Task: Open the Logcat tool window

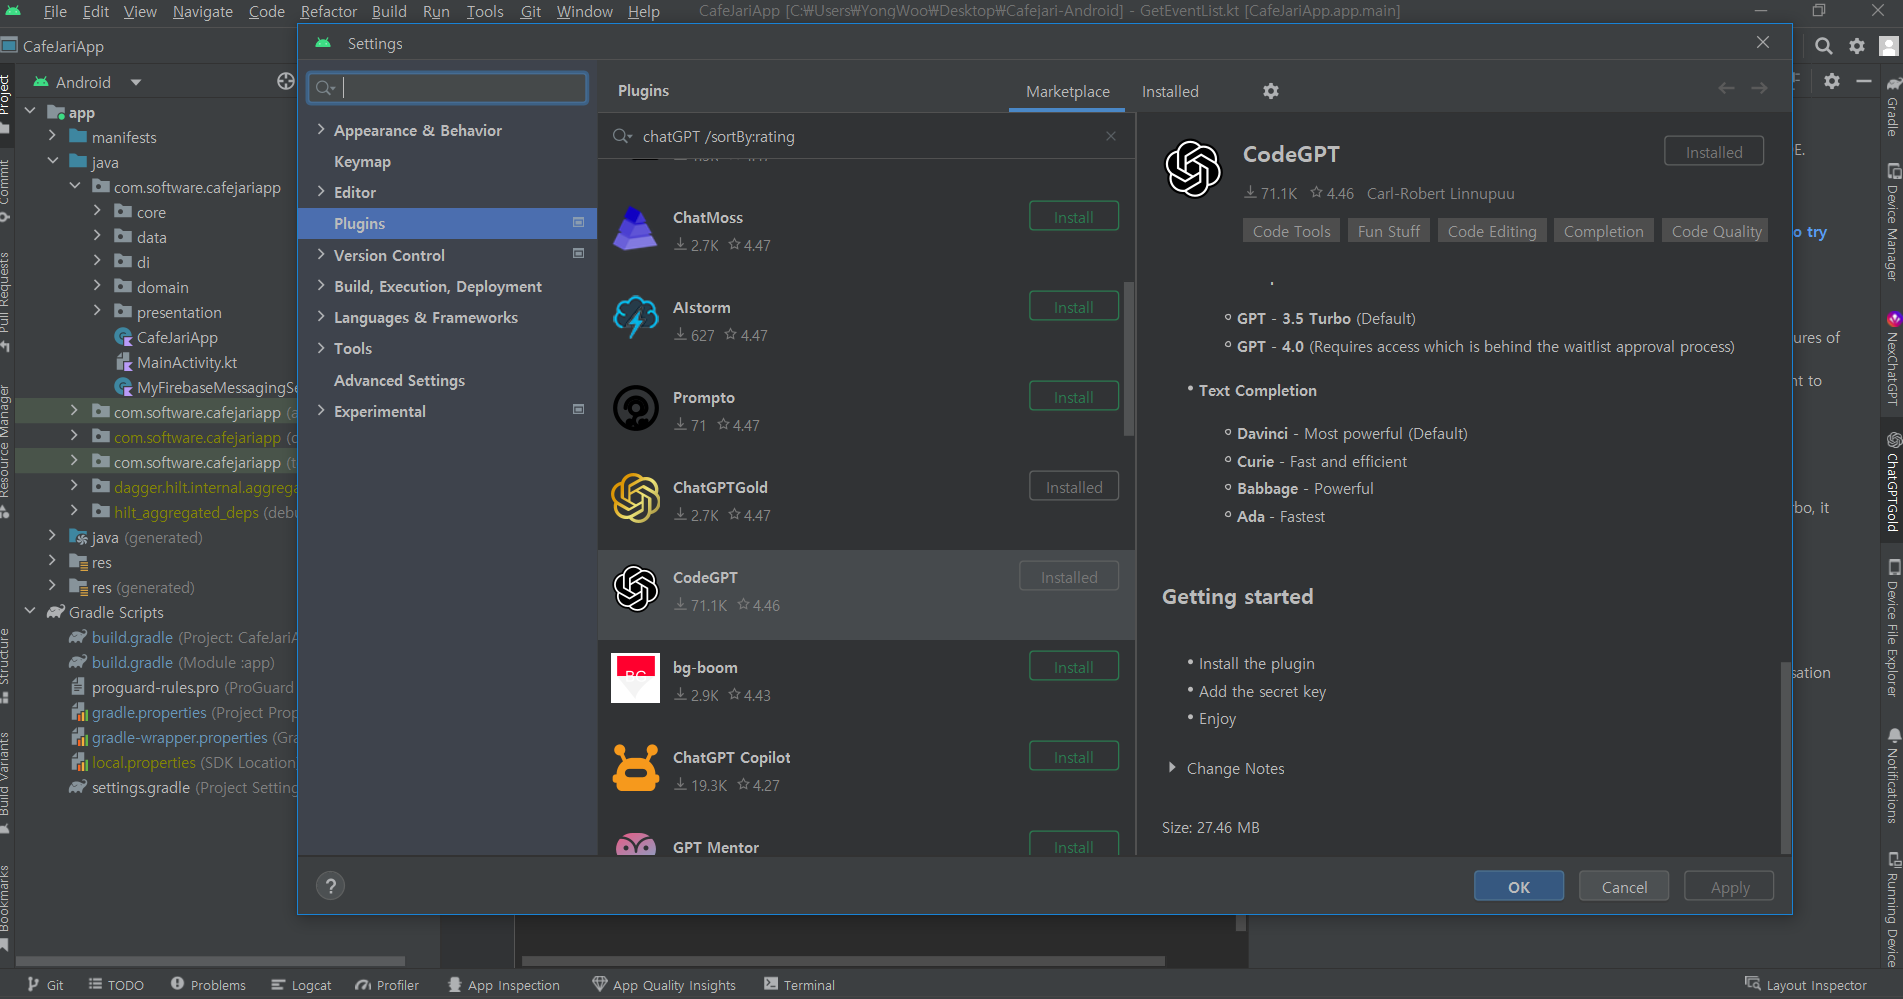Action: [x=301, y=985]
